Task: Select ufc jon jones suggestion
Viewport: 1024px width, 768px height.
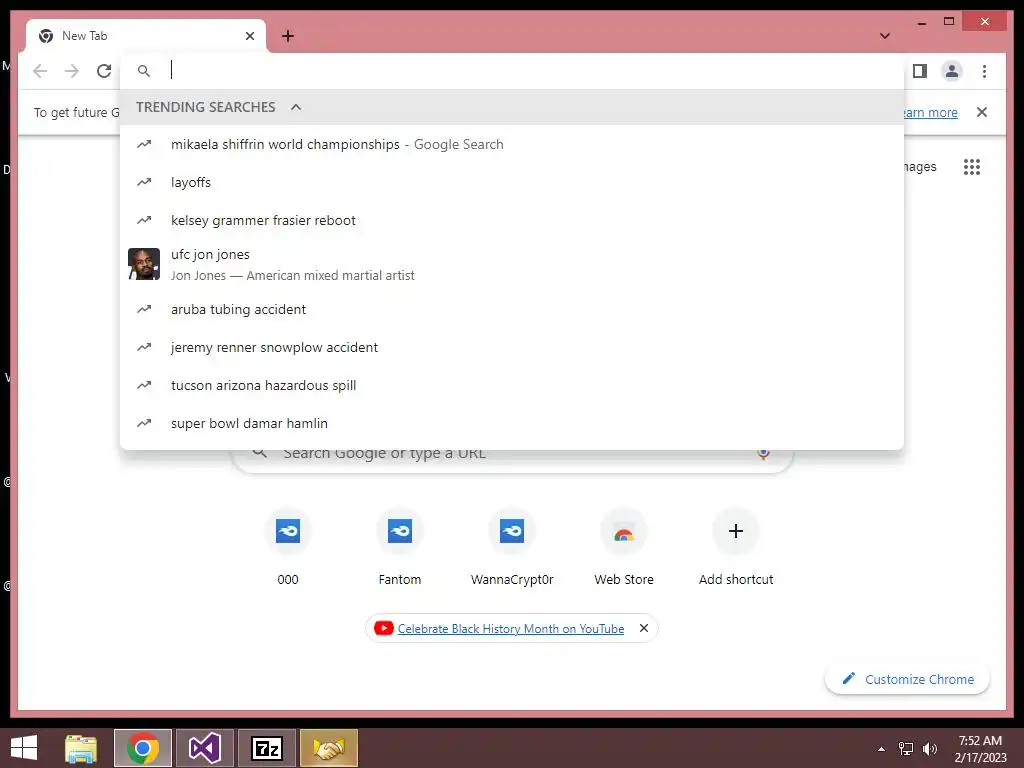Action: click(x=512, y=264)
